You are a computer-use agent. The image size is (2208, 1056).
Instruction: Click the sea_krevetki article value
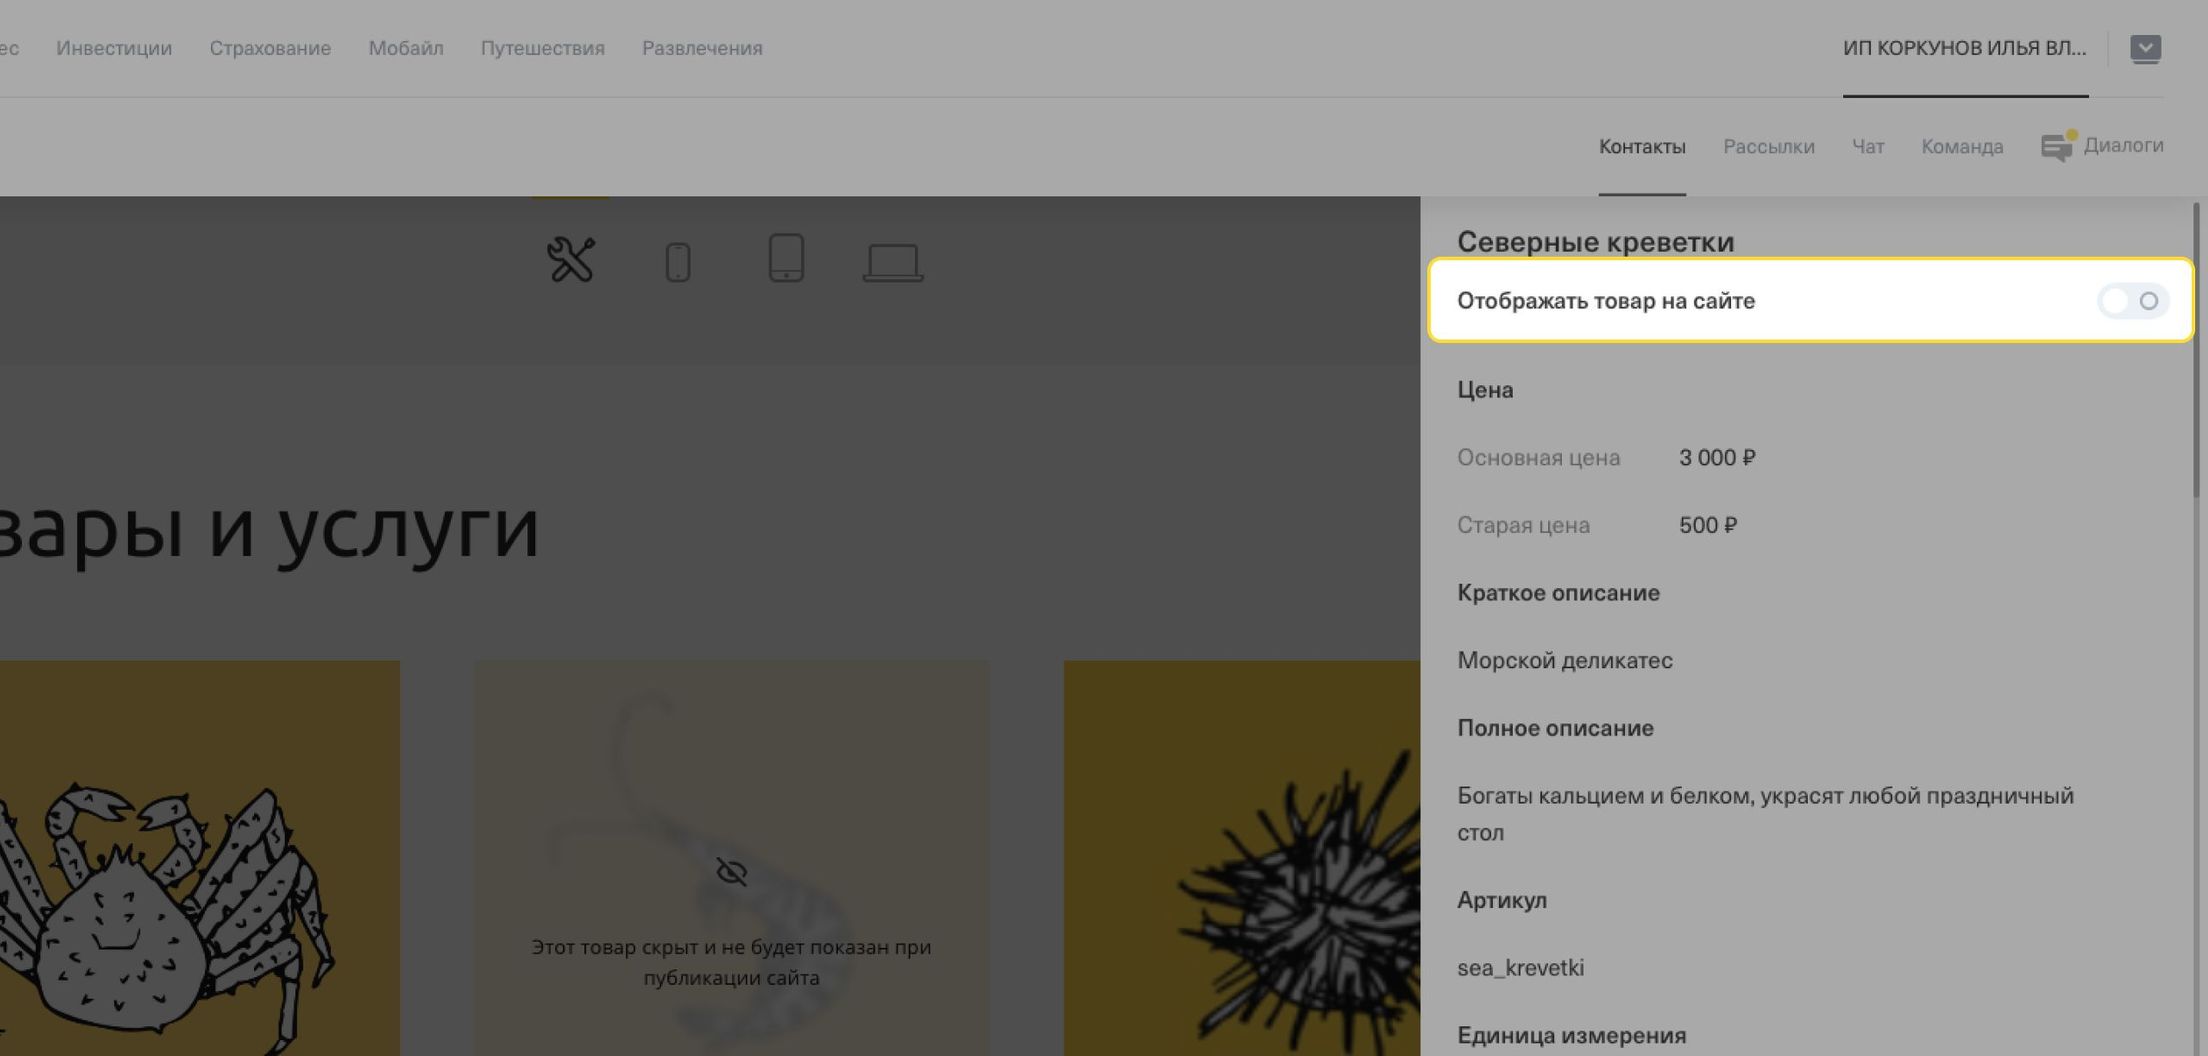(1520, 968)
